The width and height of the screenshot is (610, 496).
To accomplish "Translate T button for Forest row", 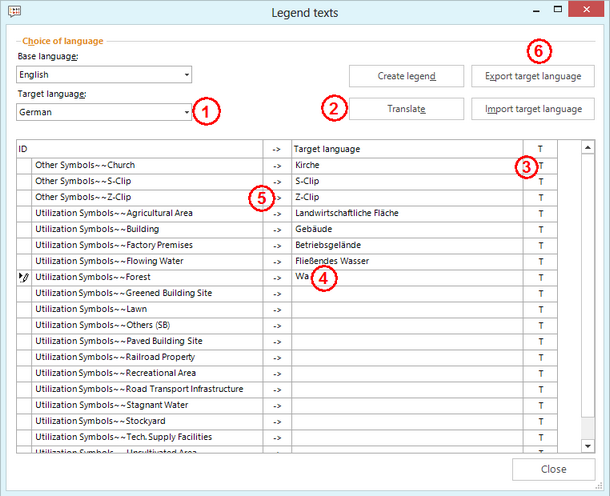I will tap(540, 277).
